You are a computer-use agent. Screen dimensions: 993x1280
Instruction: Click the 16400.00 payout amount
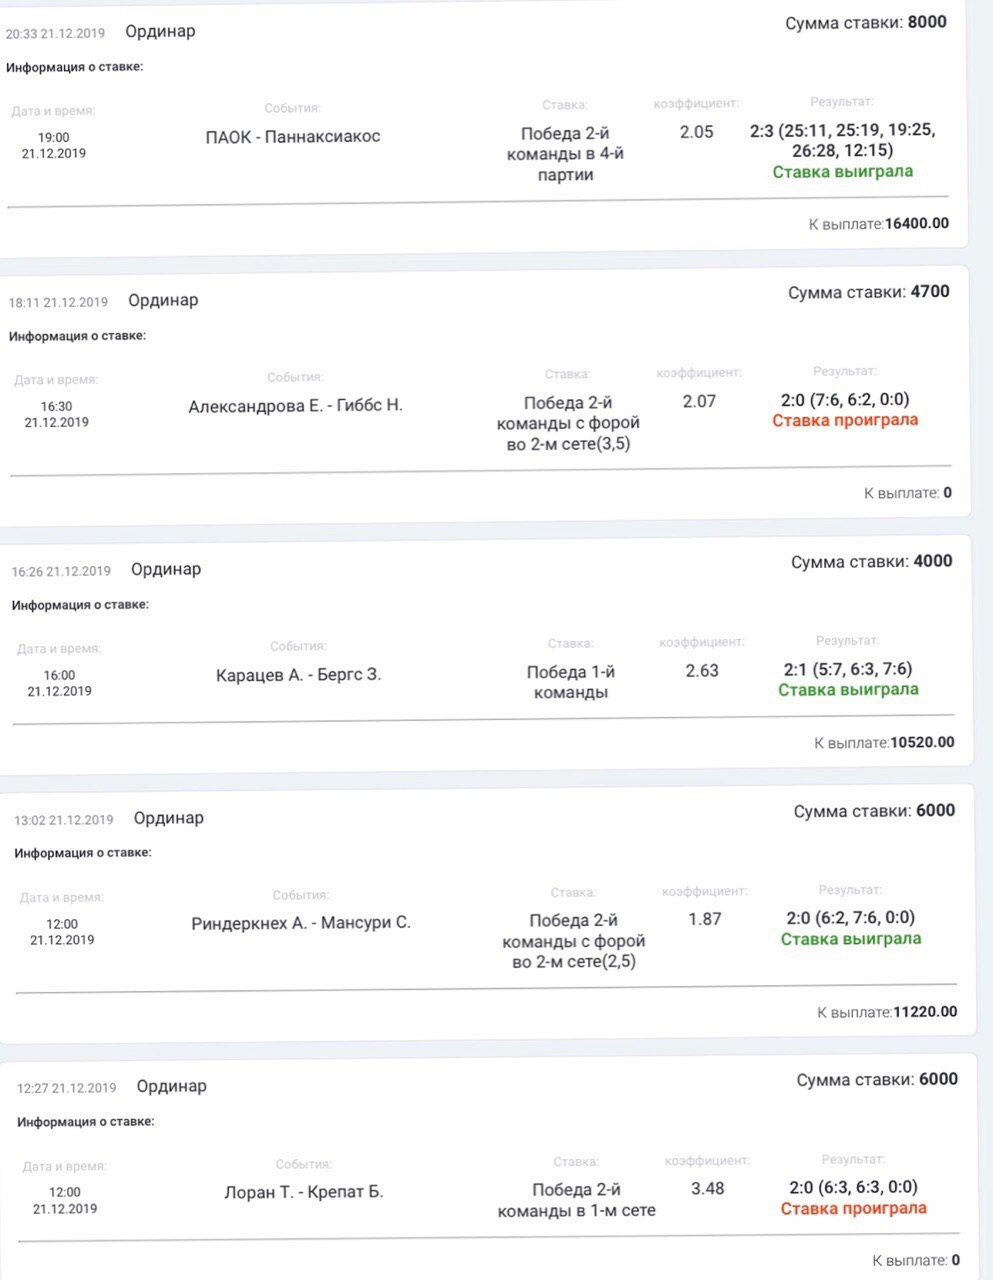917,224
